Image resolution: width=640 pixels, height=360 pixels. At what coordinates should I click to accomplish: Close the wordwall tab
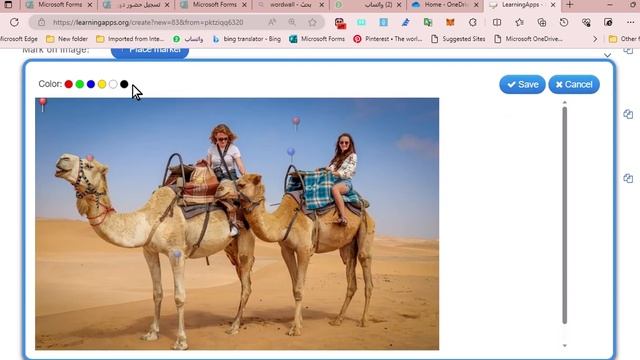coord(322,5)
